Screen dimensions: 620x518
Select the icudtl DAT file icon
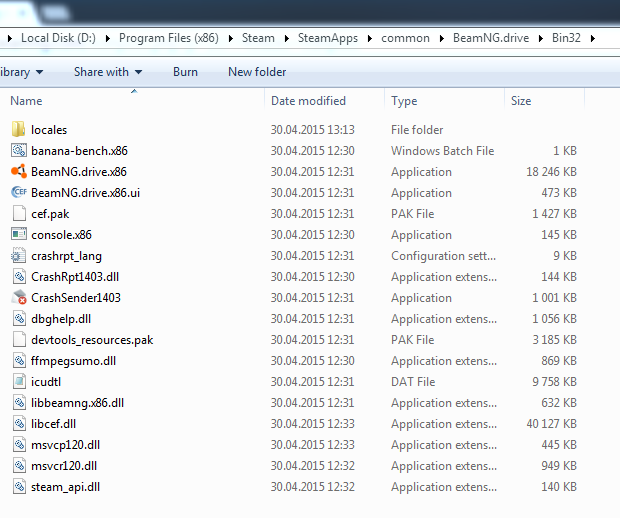(19, 381)
